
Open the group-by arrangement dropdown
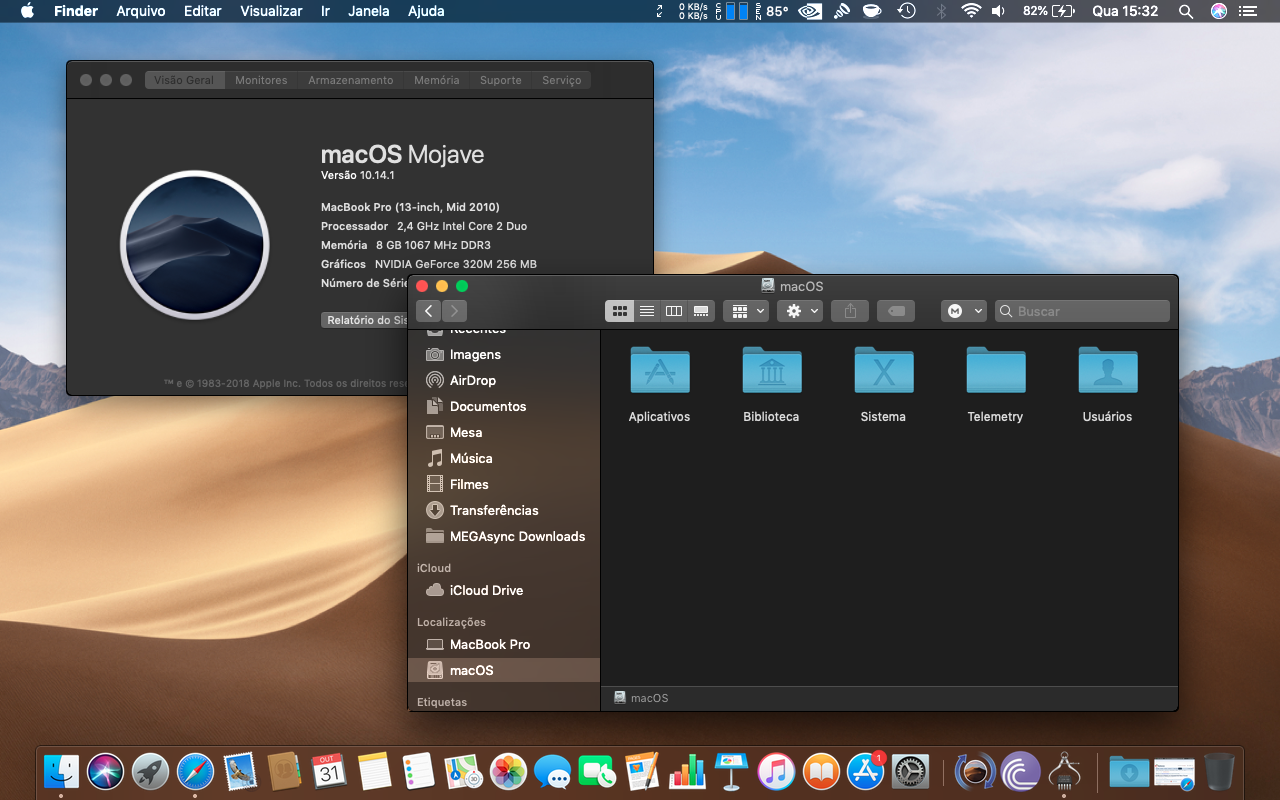[746, 311]
